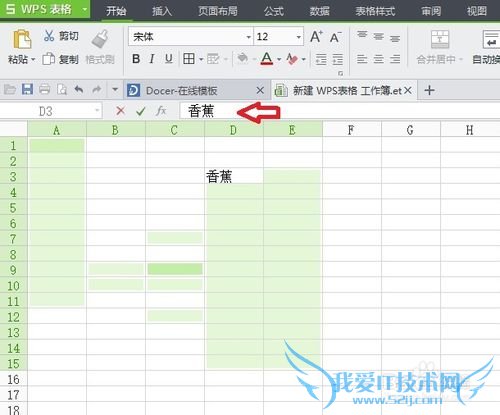
Task: Align text to bottom
Action: click(x=395, y=38)
